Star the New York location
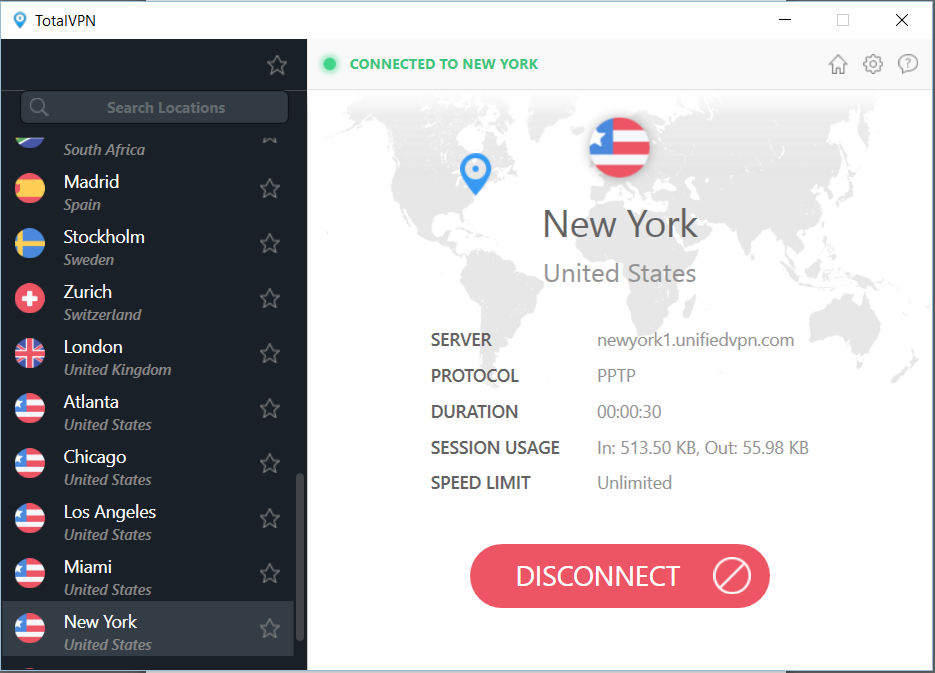The height and width of the screenshot is (673, 935). tap(270, 629)
